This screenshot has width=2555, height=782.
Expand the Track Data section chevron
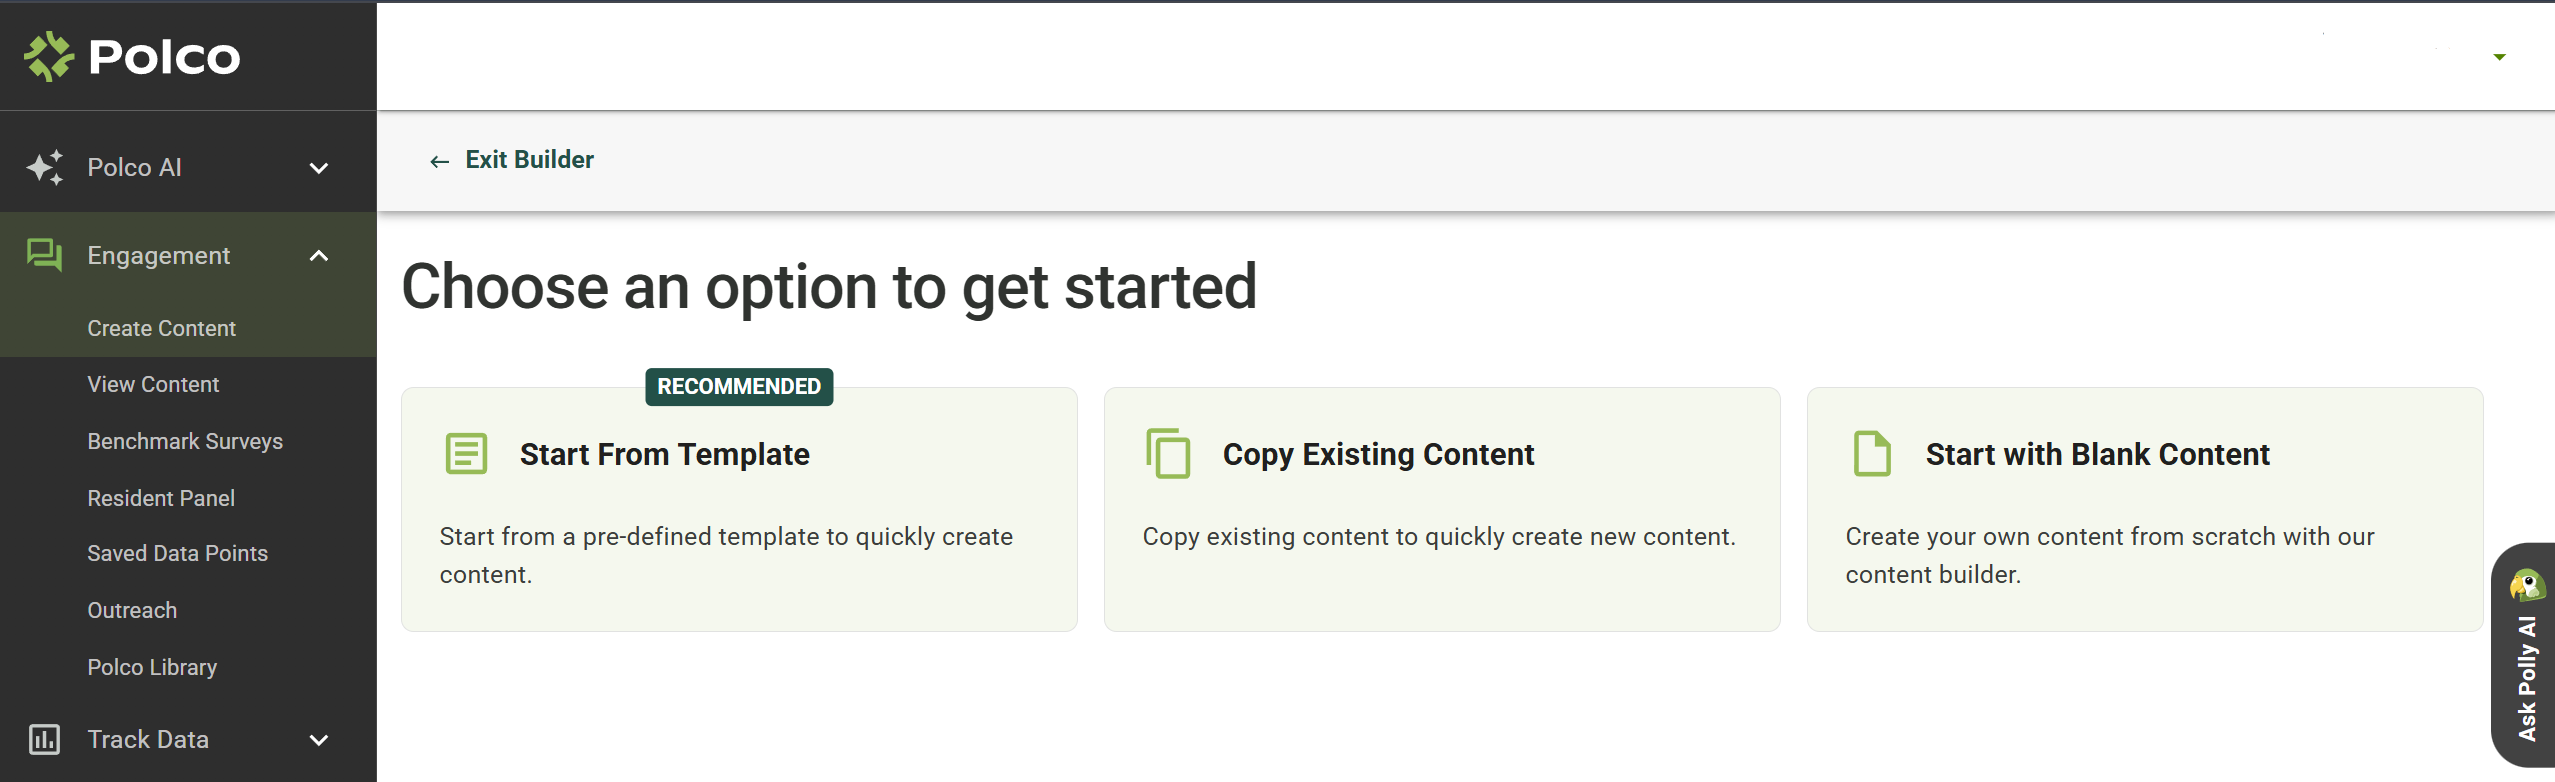319,740
